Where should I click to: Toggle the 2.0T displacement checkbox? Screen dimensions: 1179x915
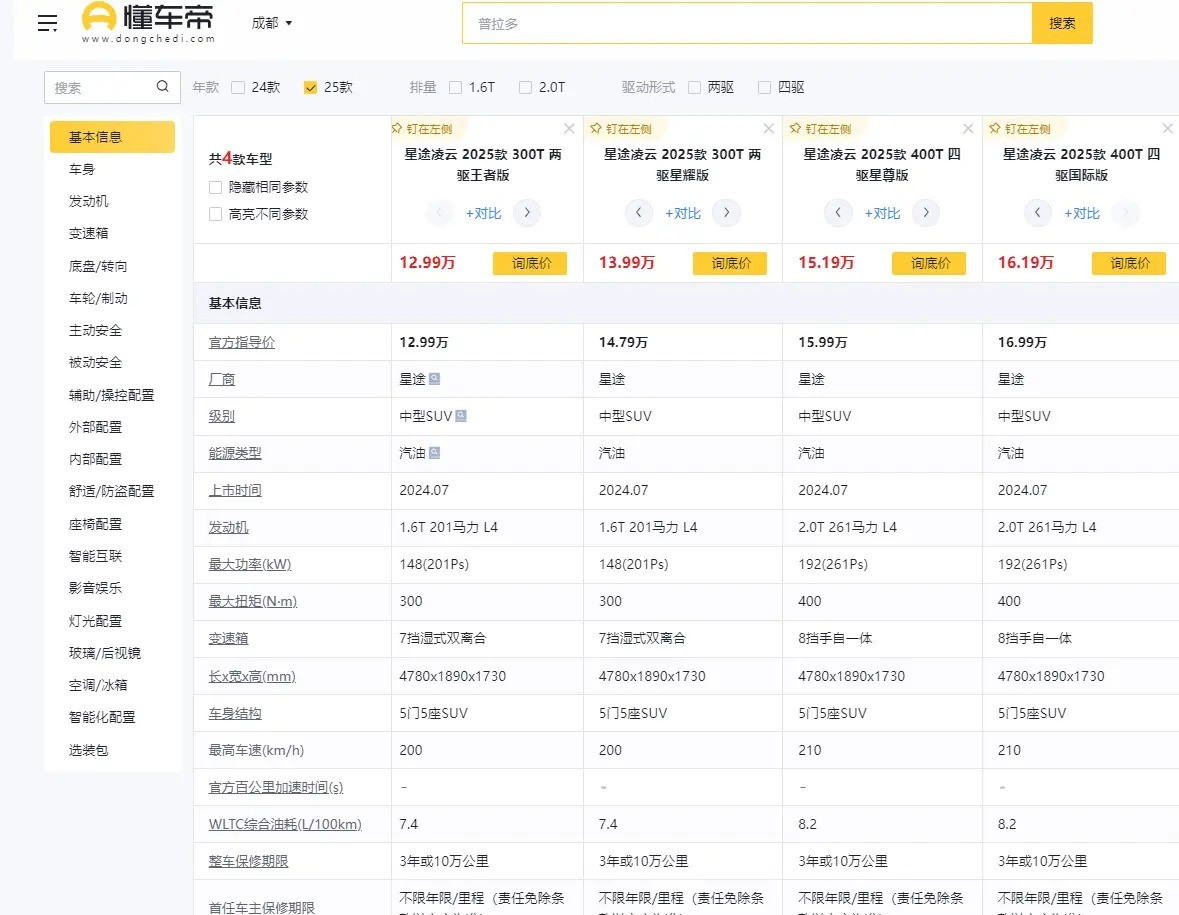pyautogui.click(x=526, y=87)
